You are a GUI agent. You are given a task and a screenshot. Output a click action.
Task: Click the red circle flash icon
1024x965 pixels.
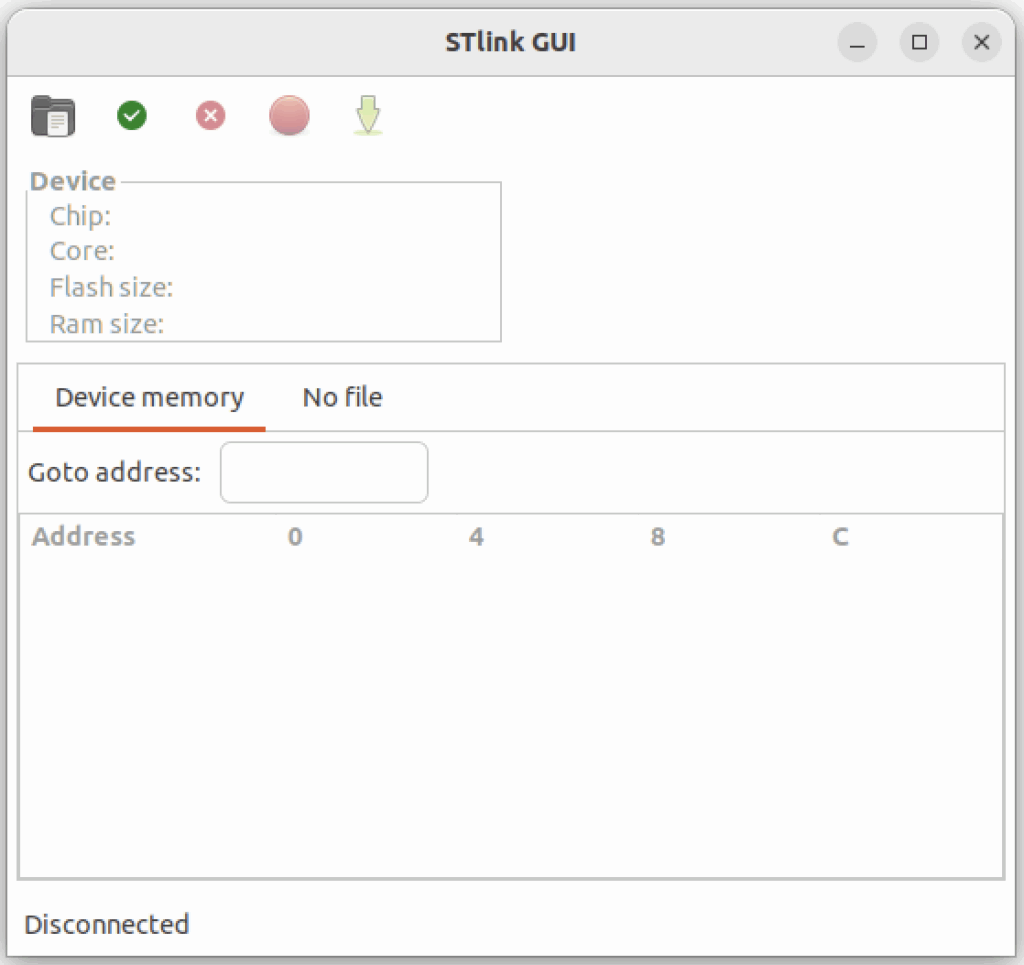pos(289,116)
